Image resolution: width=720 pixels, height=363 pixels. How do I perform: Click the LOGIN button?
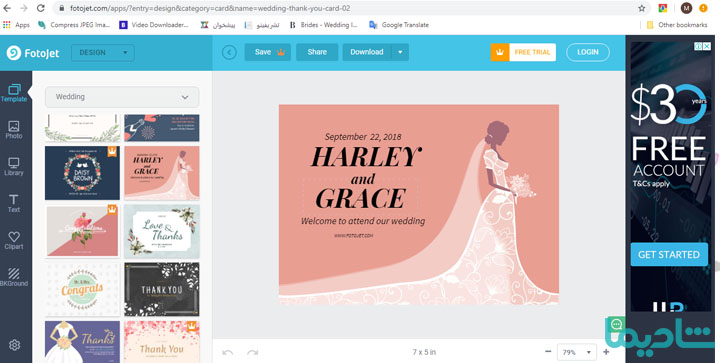[x=588, y=52]
